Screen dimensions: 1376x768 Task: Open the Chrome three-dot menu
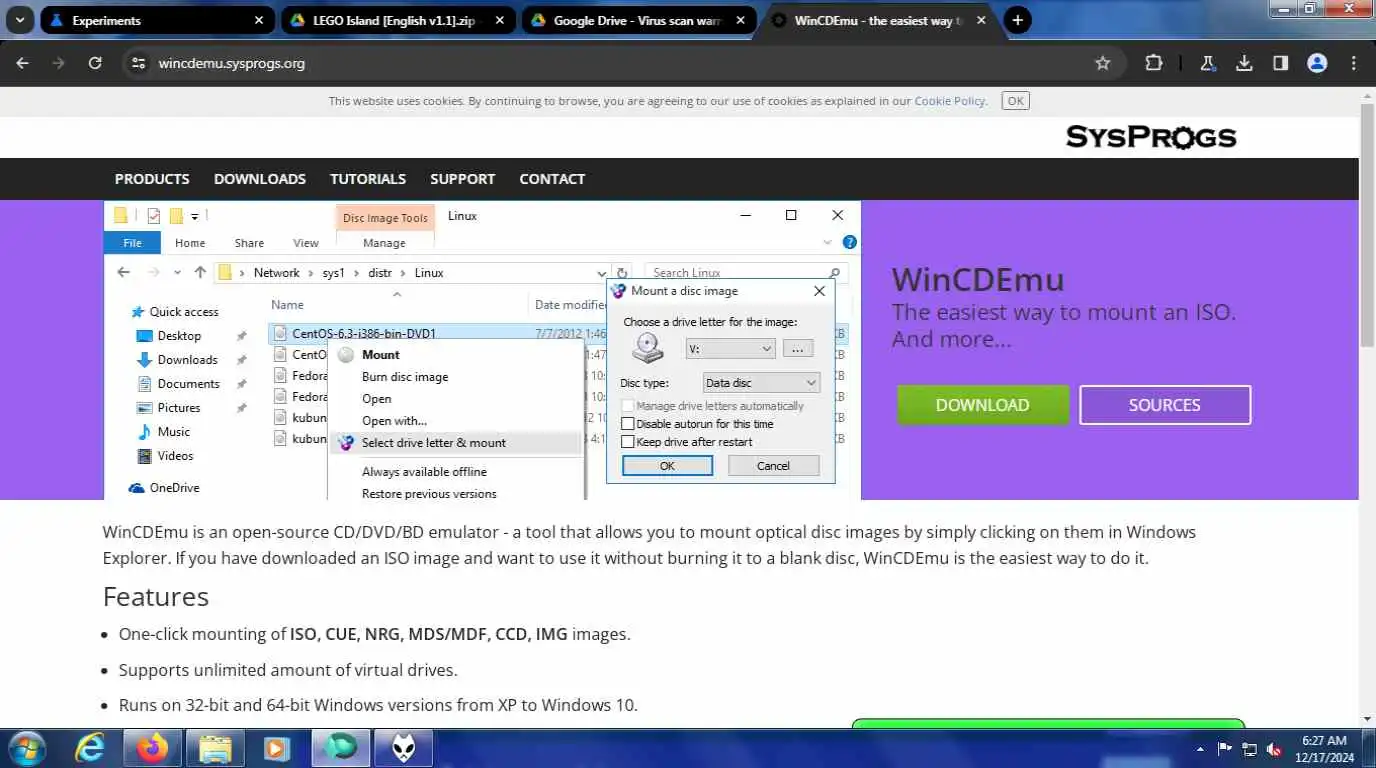(1354, 63)
